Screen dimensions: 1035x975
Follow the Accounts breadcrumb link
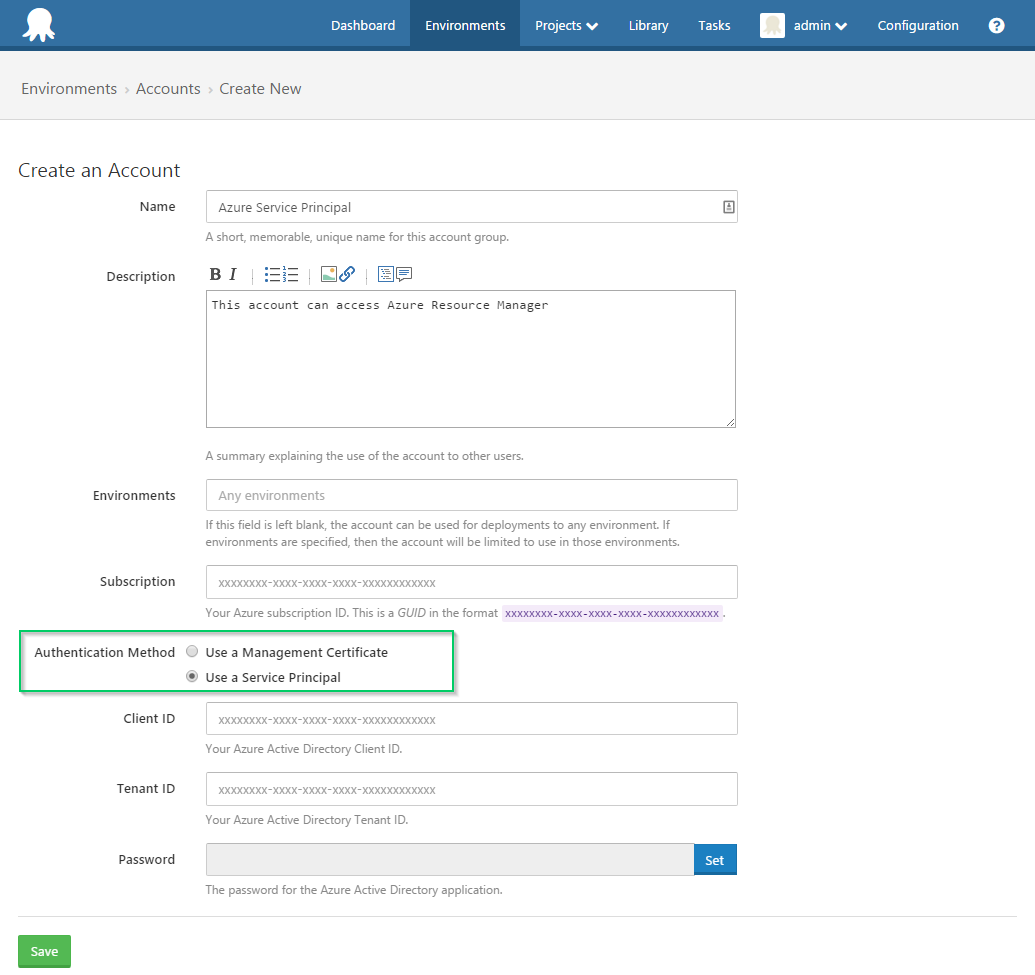168,88
